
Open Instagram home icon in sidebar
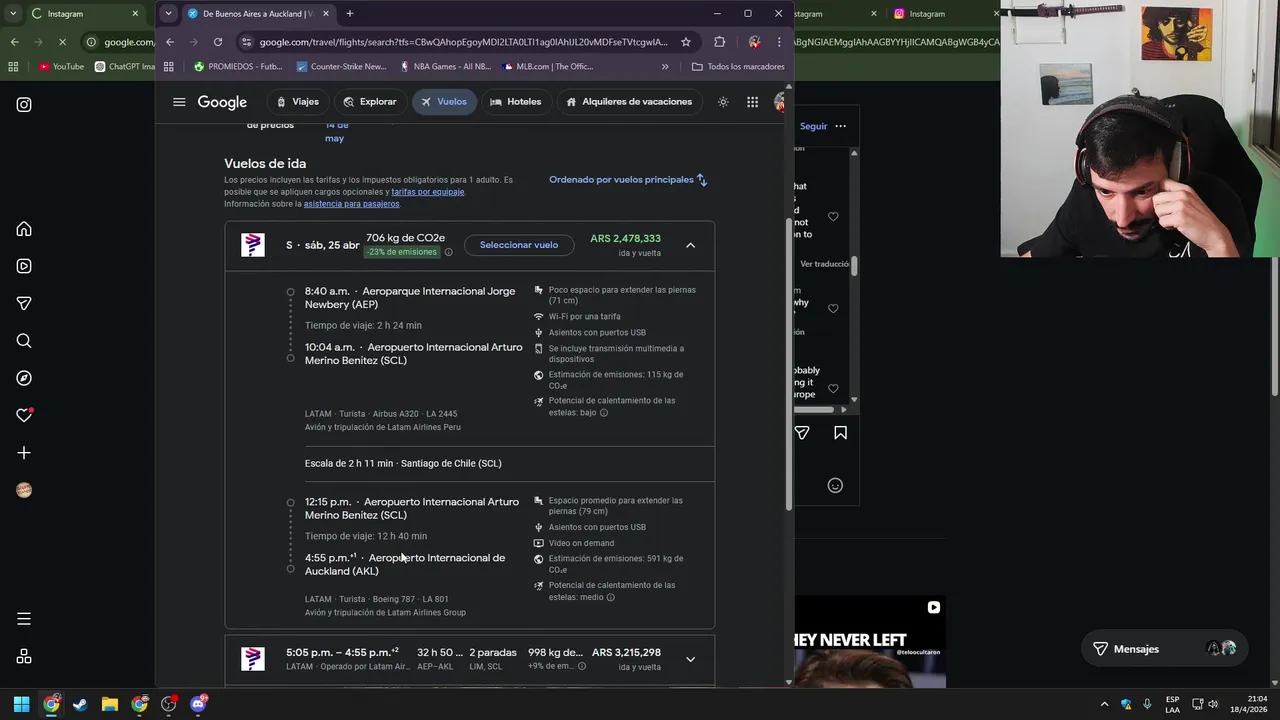click(x=24, y=229)
